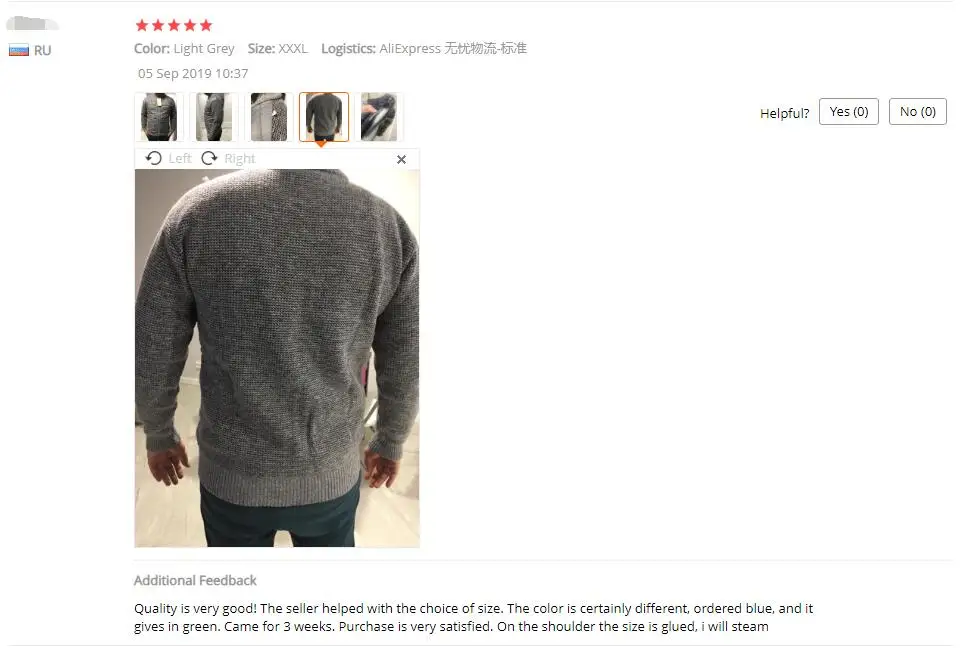
Task: Select the highlighted back-view thumbnail
Action: 324,117
